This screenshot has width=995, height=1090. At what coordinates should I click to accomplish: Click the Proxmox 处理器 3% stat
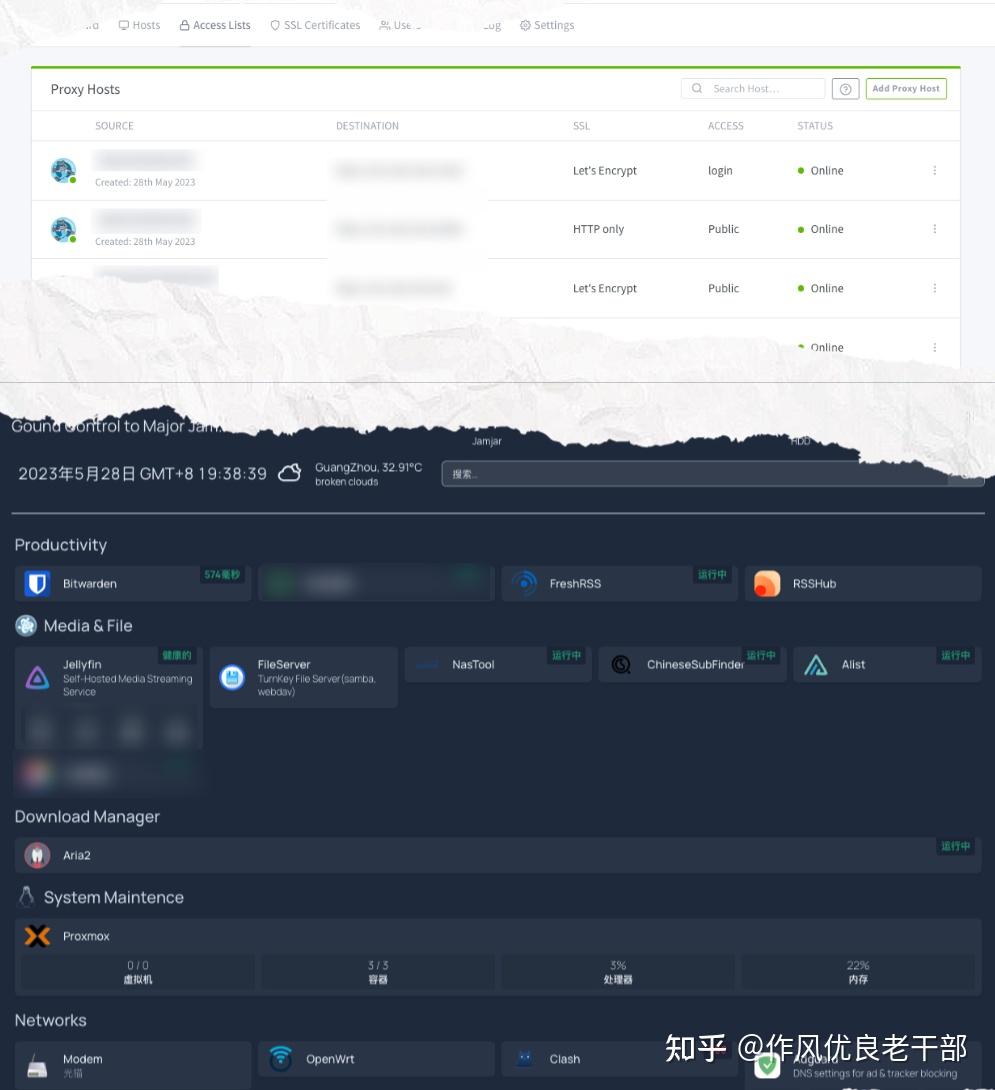pyautogui.click(x=618, y=972)
